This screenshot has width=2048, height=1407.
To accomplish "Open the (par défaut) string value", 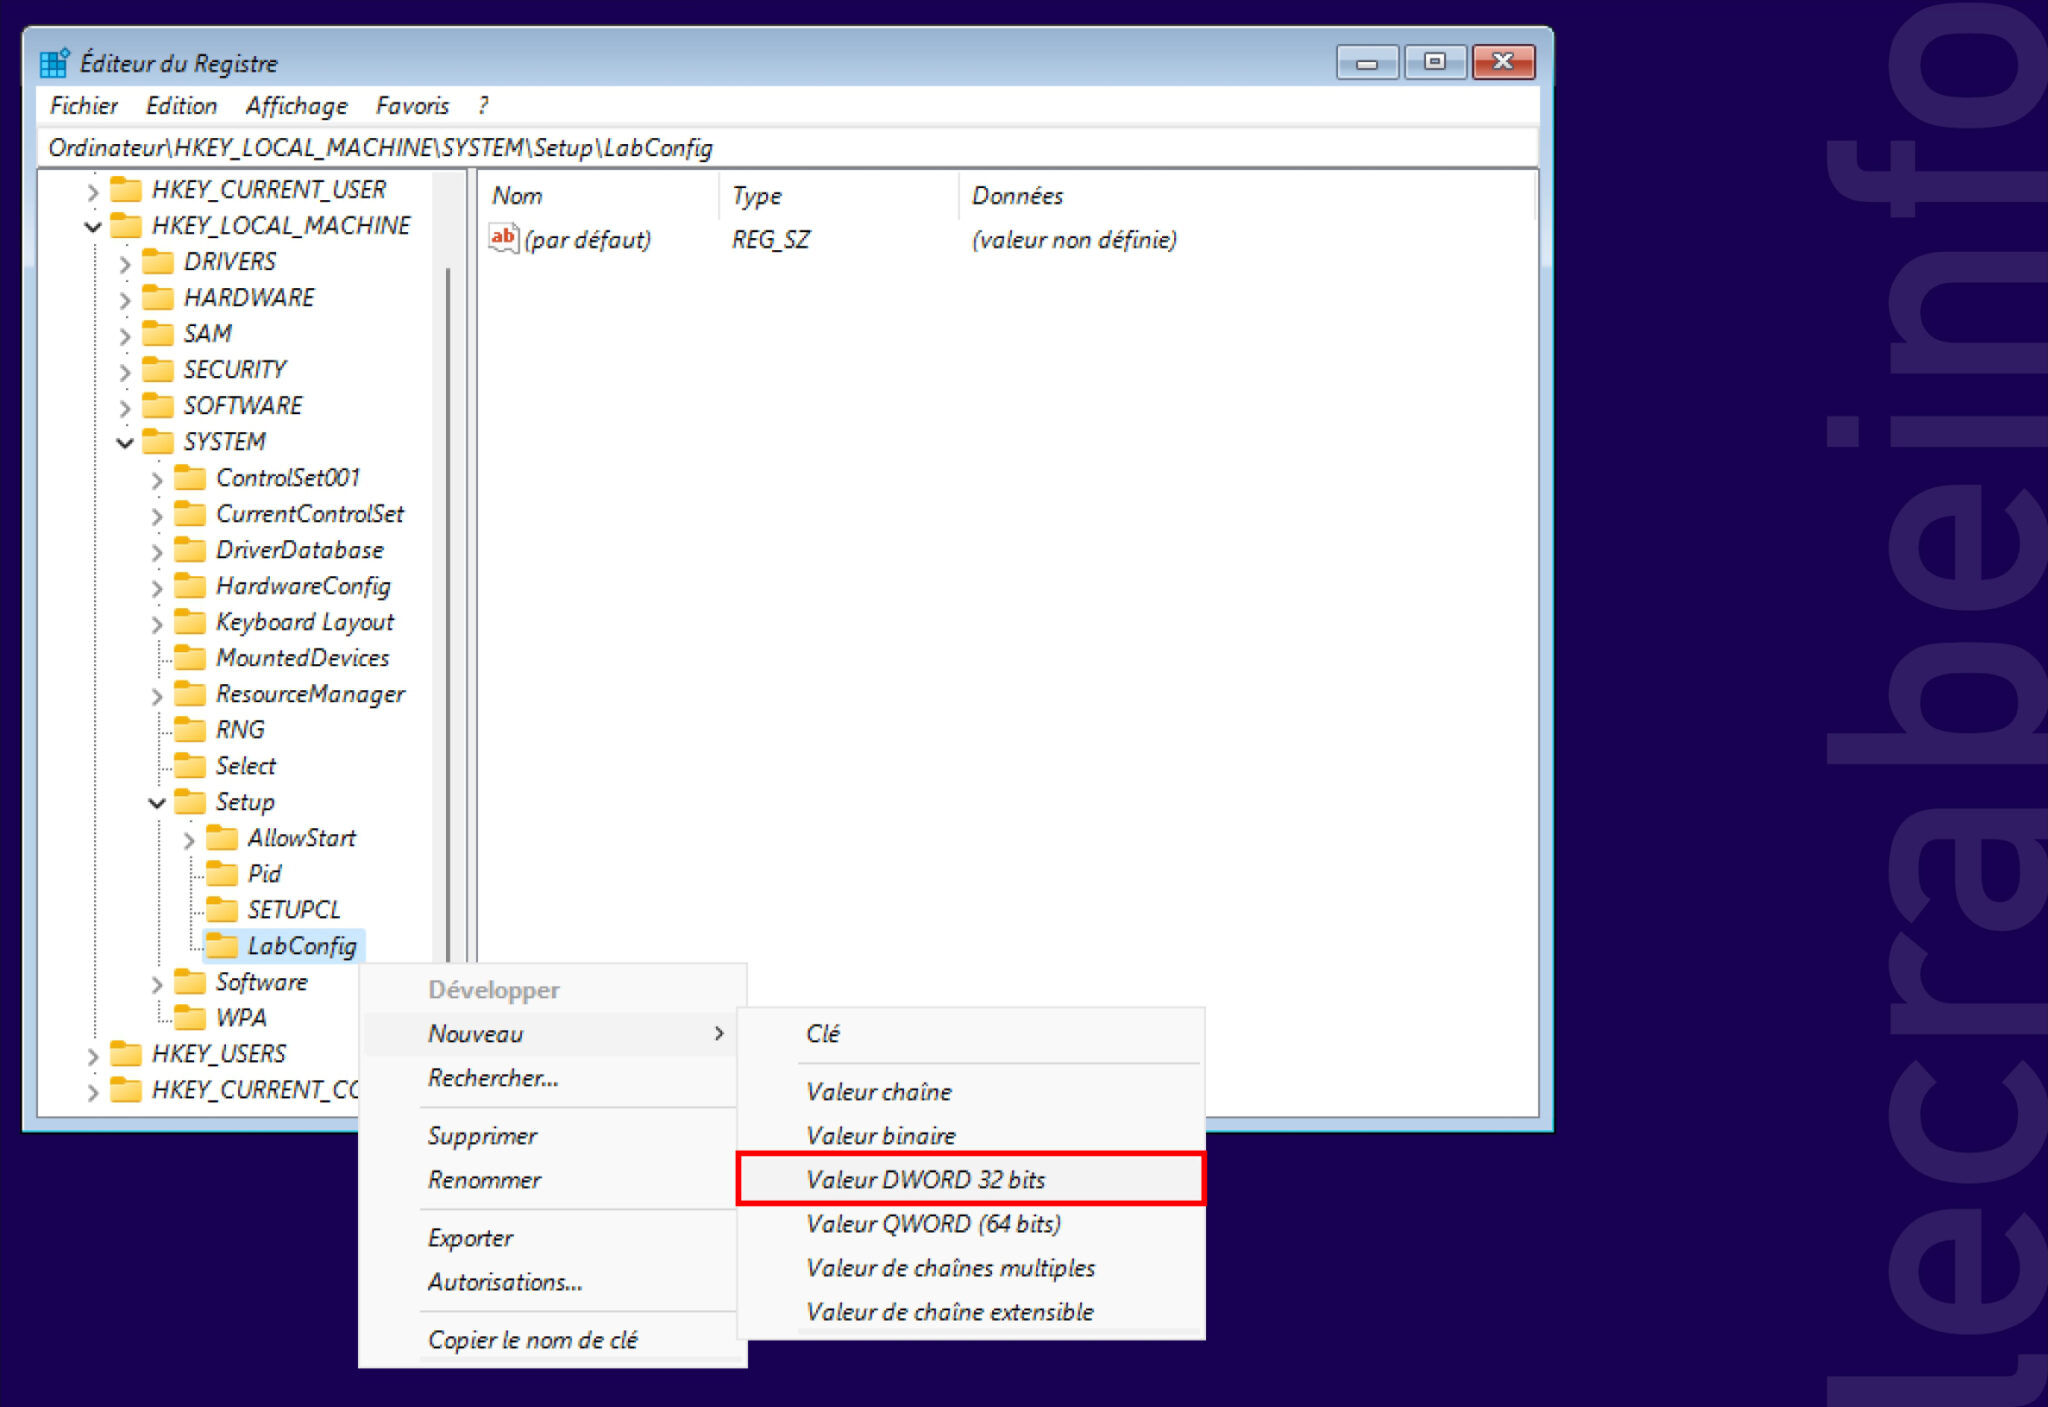I will 588,239.
